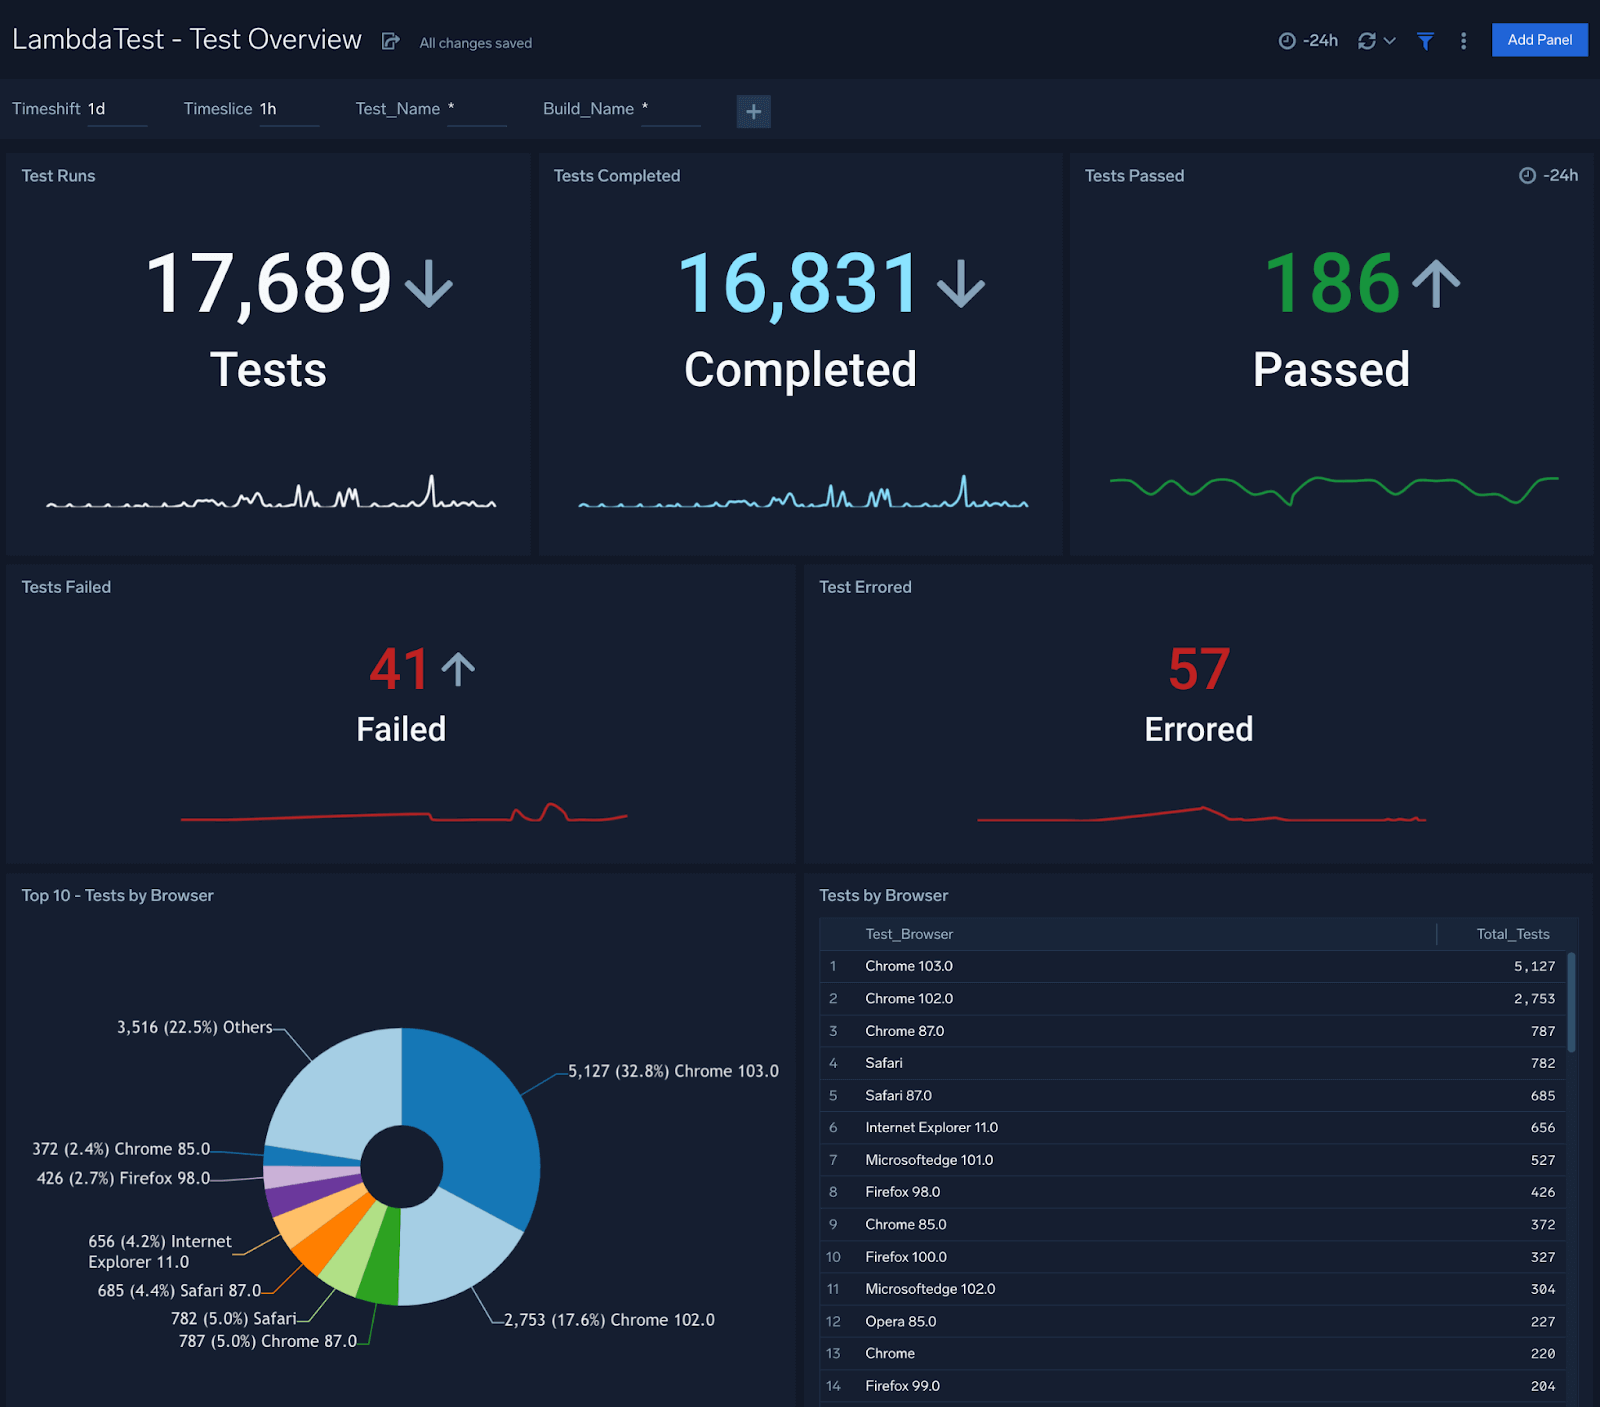
Task: Select the Firefox 99.0 table row
Action: coord(1192,1386)
